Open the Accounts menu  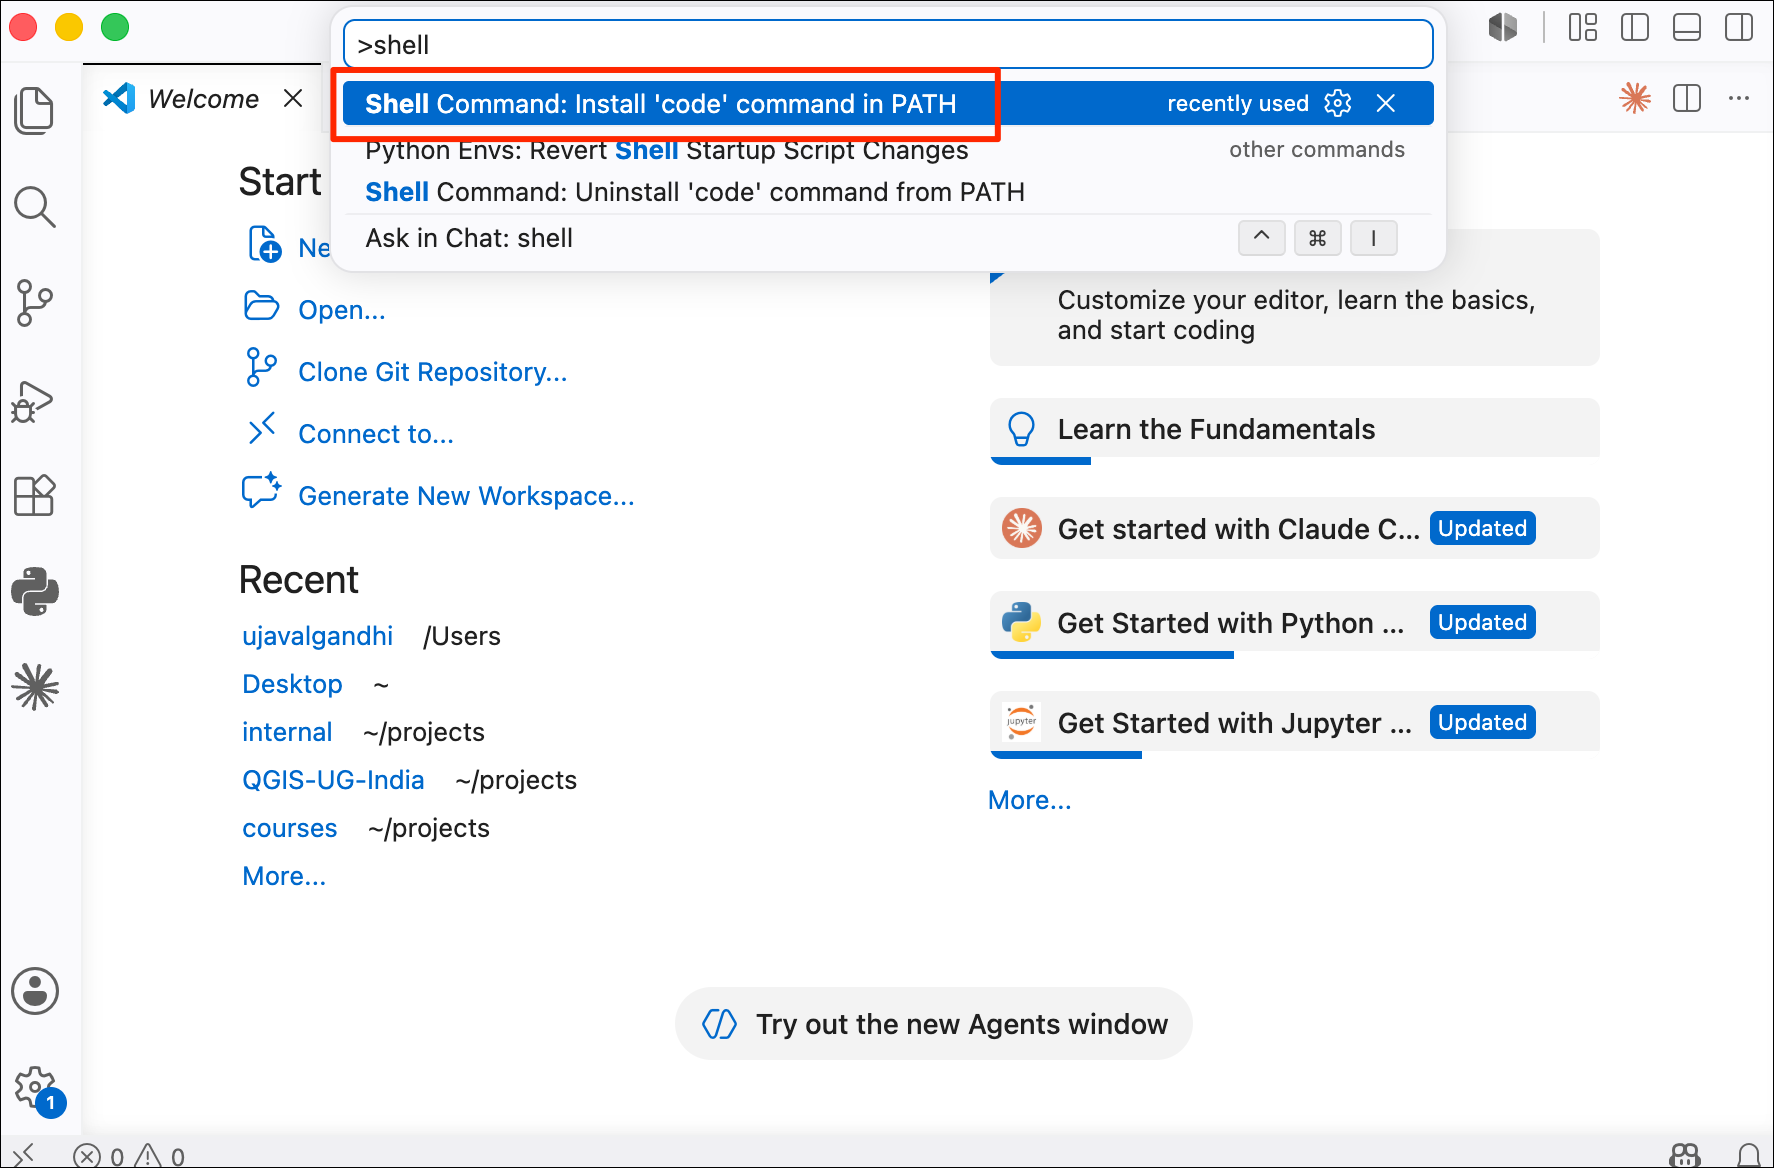[35, 991]
